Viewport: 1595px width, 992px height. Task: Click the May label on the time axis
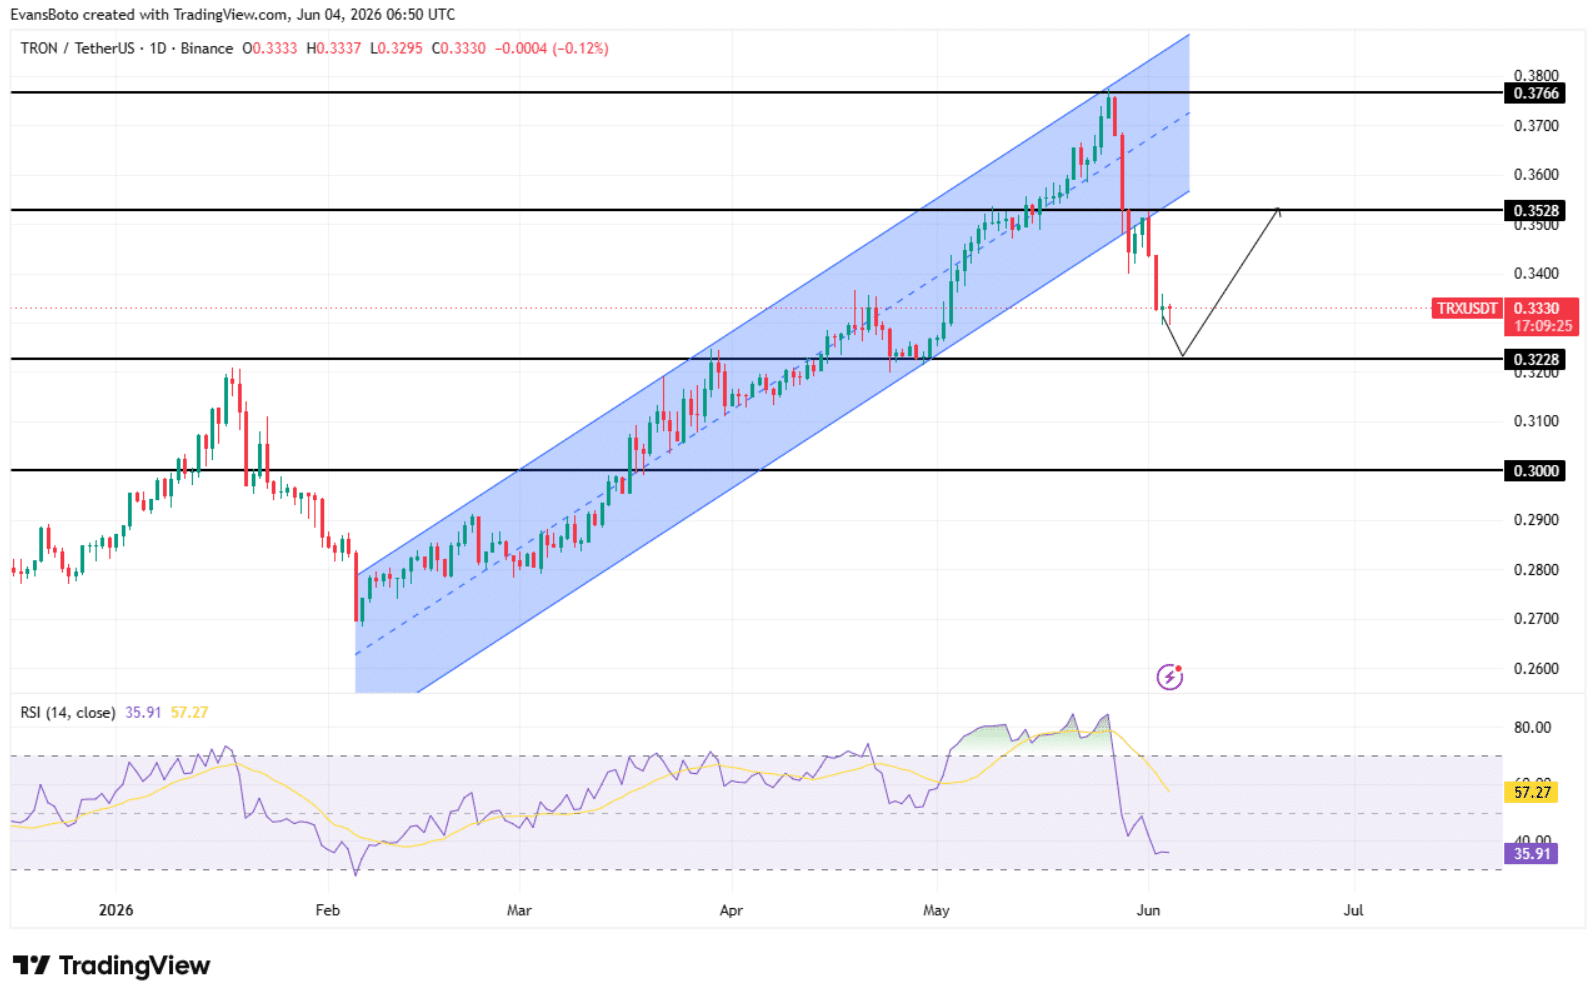936,910
